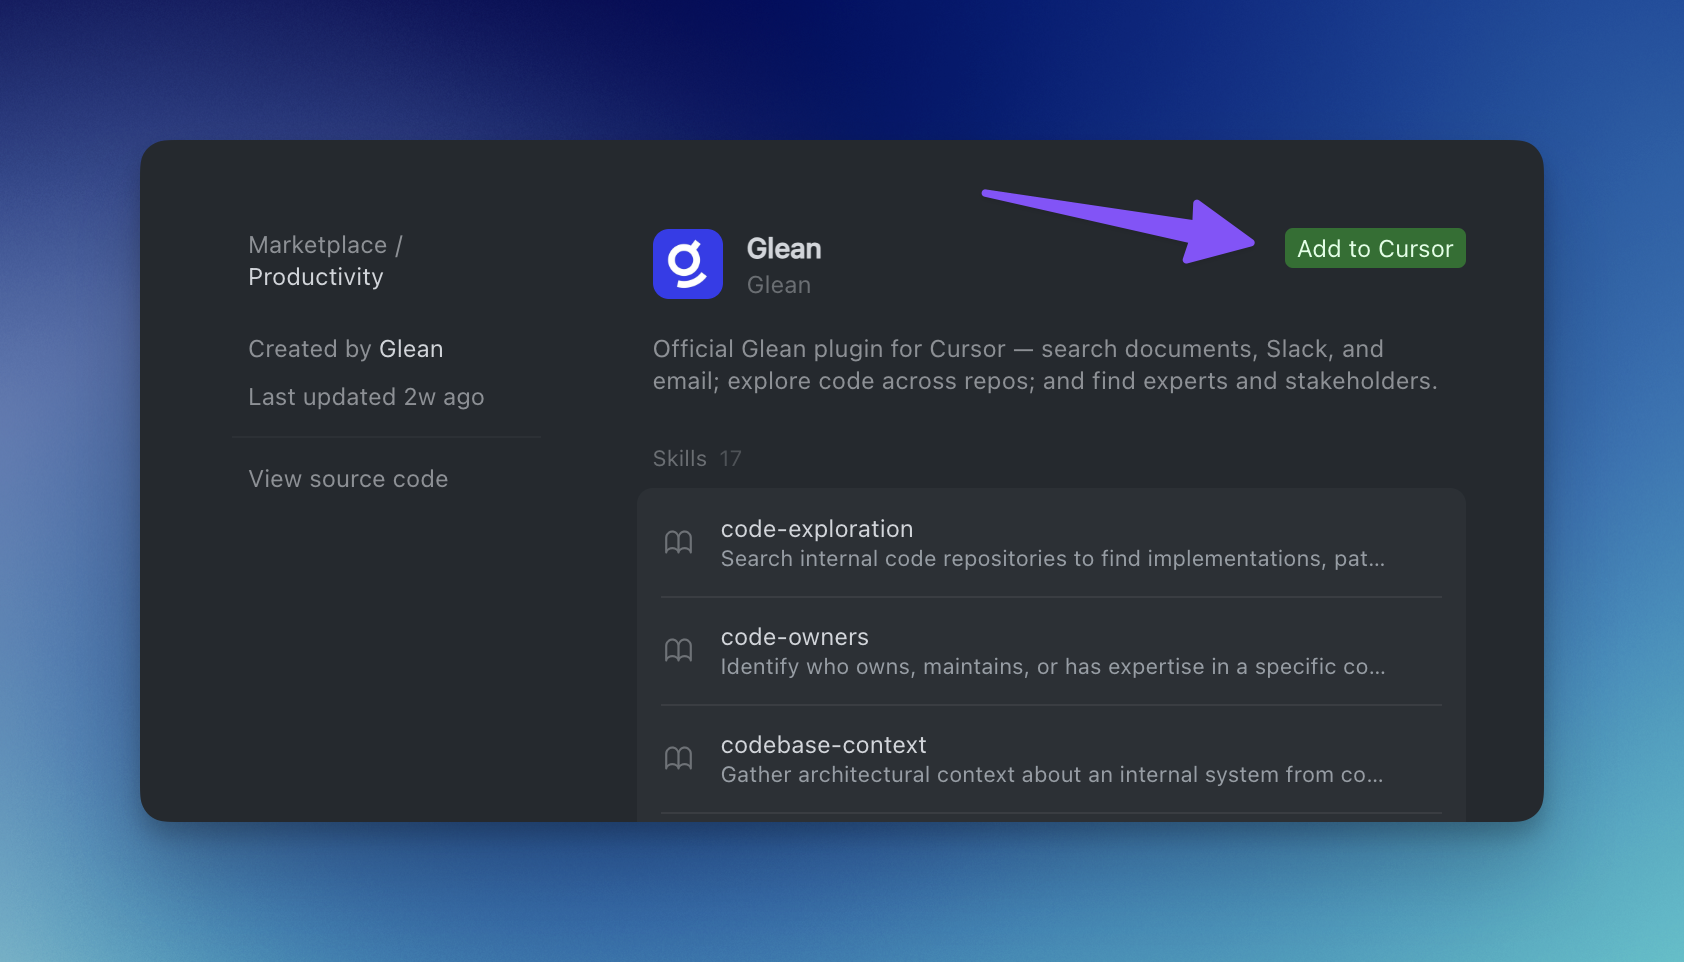This screenshot has width=1684, height=962.
Task: Click the Skills section header
Action: [679, 458]
